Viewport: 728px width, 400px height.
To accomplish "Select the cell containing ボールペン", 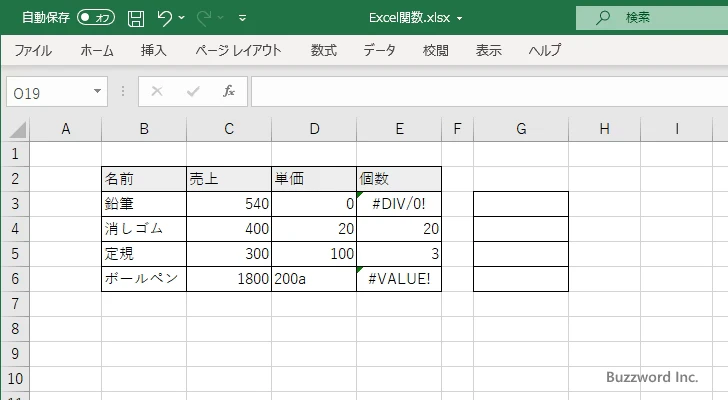I will click(x=144, y=279).
